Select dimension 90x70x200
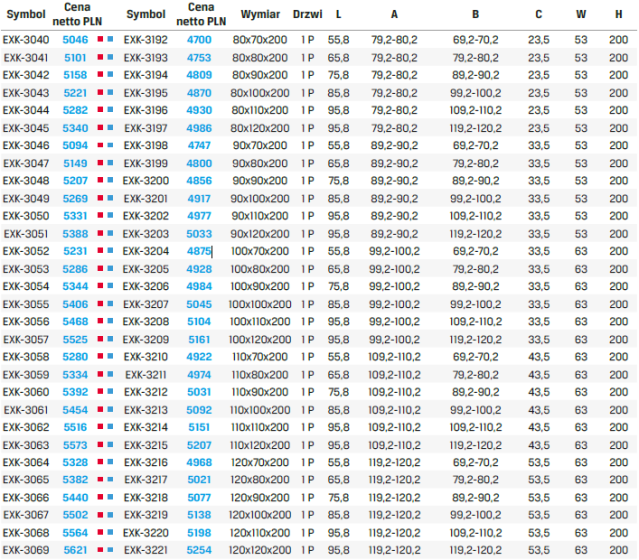The image size is (639, 560). tap(260, 145)
